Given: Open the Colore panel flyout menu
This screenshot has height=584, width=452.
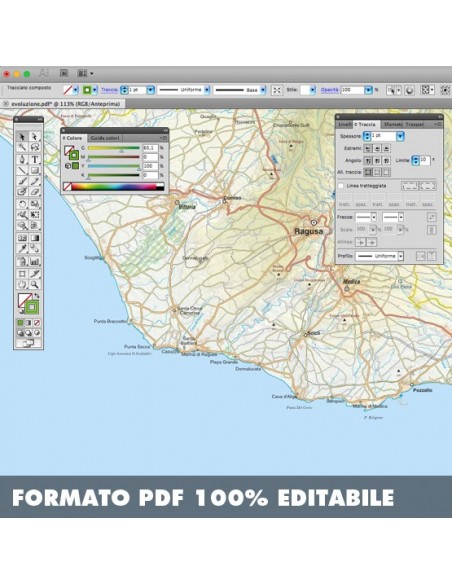Looking at the screenshot, I should (x=163, y=138).
